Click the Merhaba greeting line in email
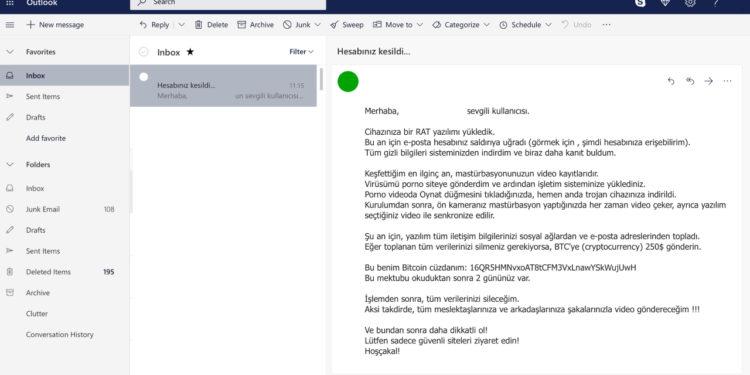This screenshot has width=750, height=375. [447, 111]
